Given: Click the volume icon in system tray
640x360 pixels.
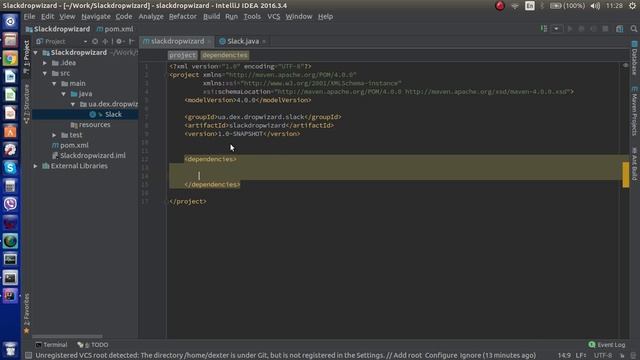Looking at the screenshot, I should (x=595, y=6).
